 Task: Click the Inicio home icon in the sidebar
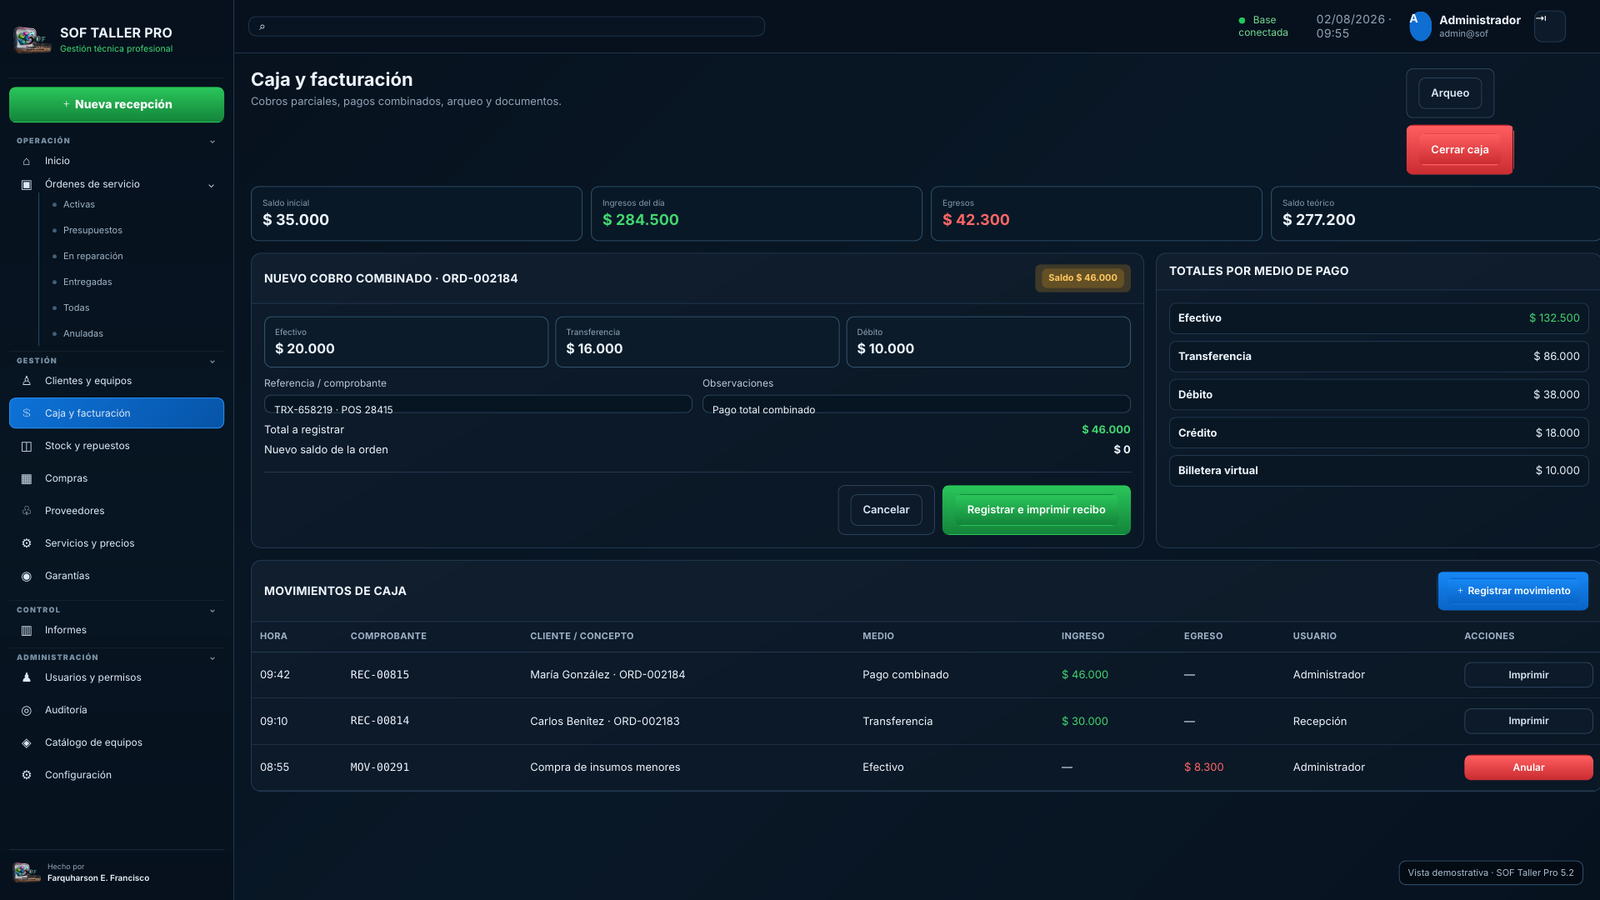[27, 161]
